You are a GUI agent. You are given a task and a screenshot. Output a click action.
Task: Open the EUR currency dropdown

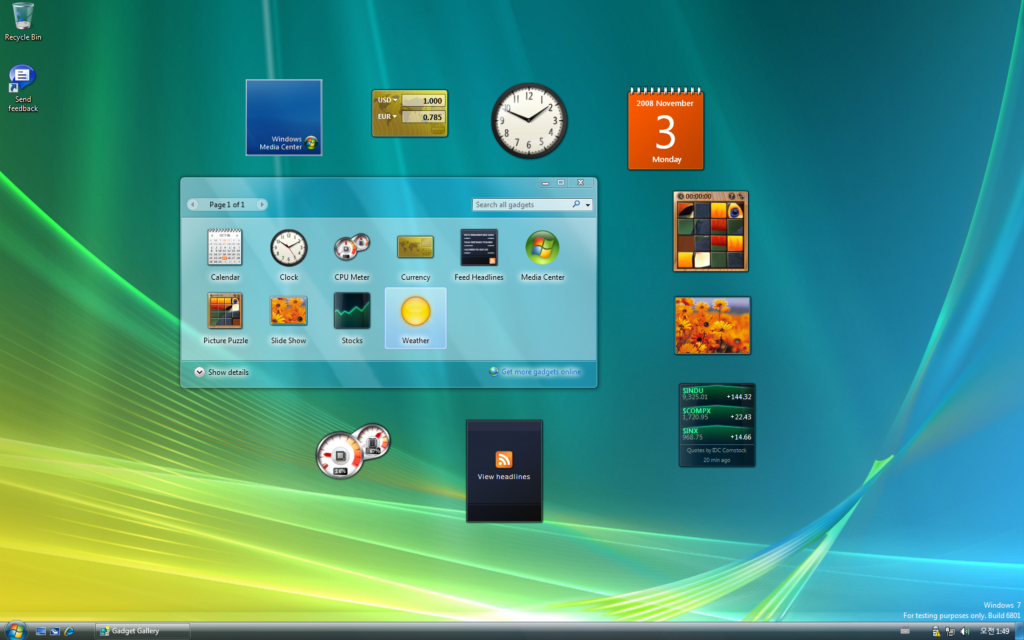pyautogui.click(x=387, y=117)
